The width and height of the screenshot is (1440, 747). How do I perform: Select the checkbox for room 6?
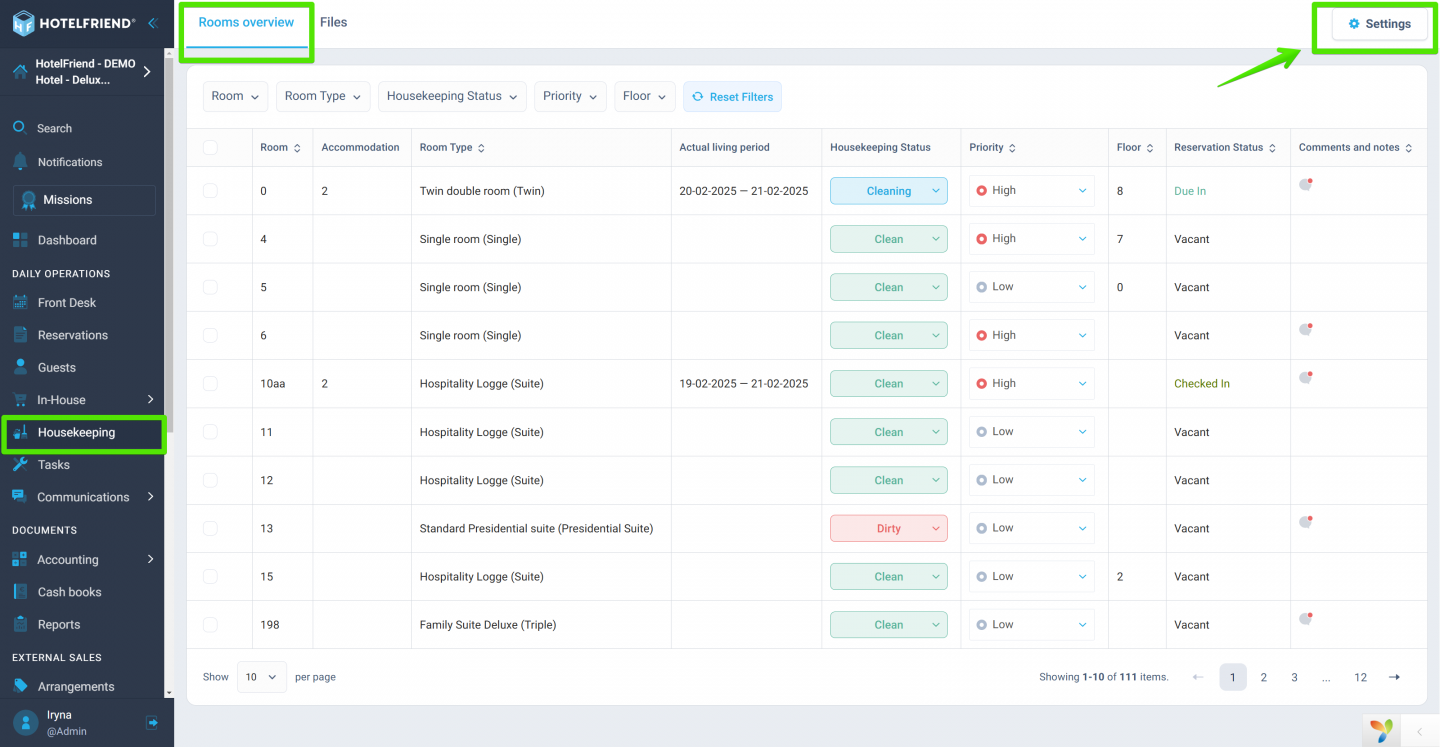coord(210,335)
